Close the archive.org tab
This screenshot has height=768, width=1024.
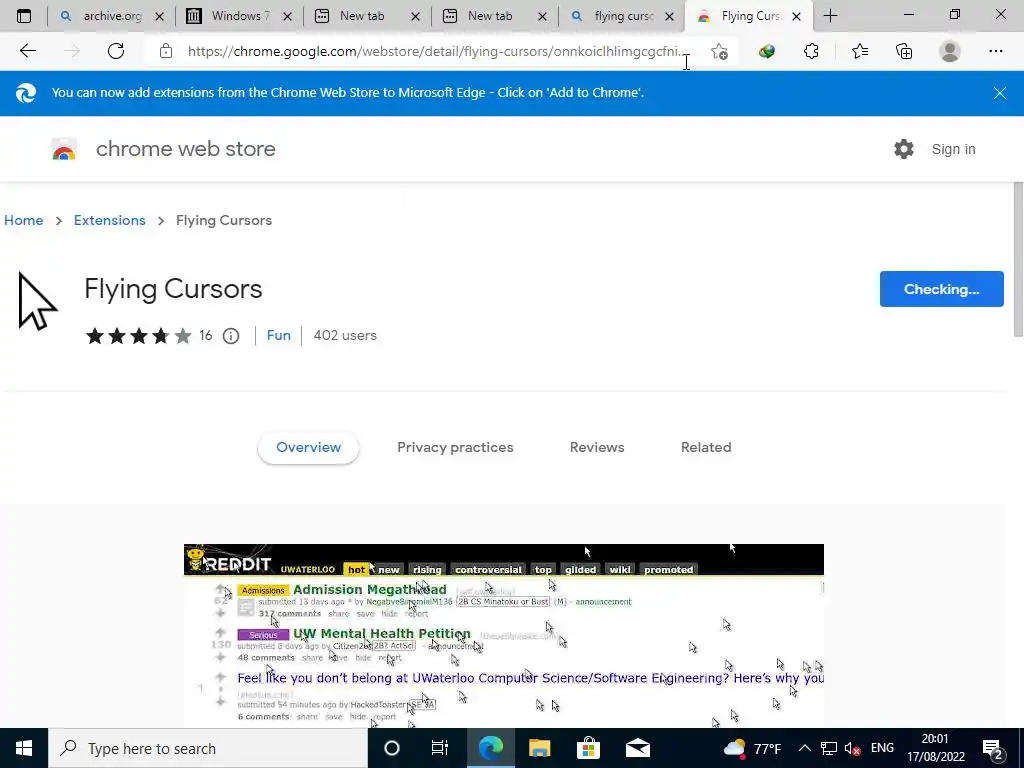159,17
